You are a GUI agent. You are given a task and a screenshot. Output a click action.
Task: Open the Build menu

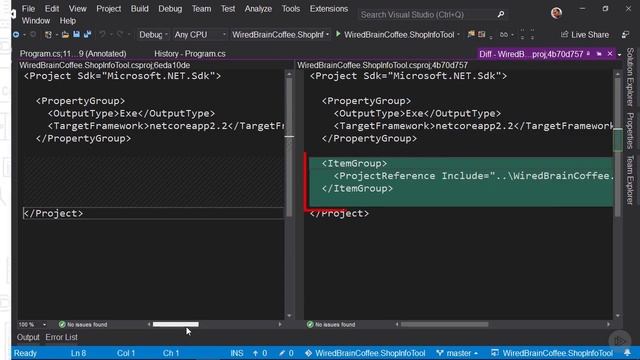(x=140, y=9)
